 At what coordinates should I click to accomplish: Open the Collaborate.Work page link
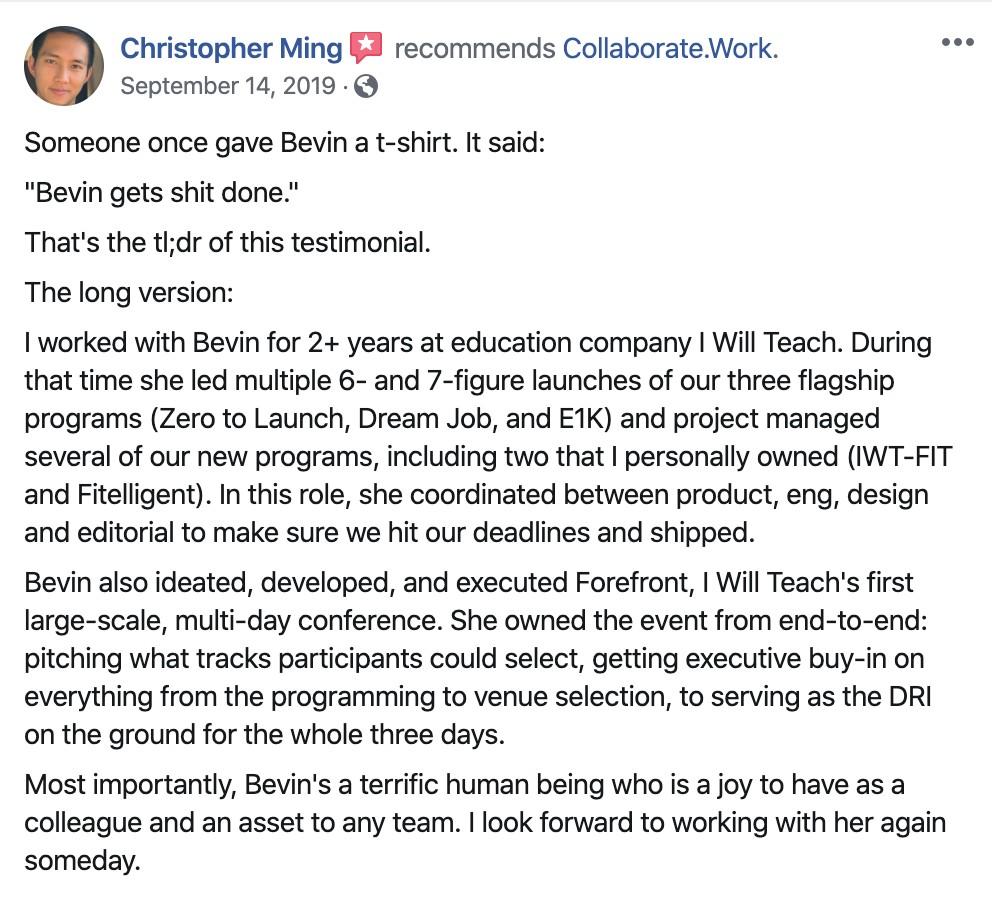670,47
